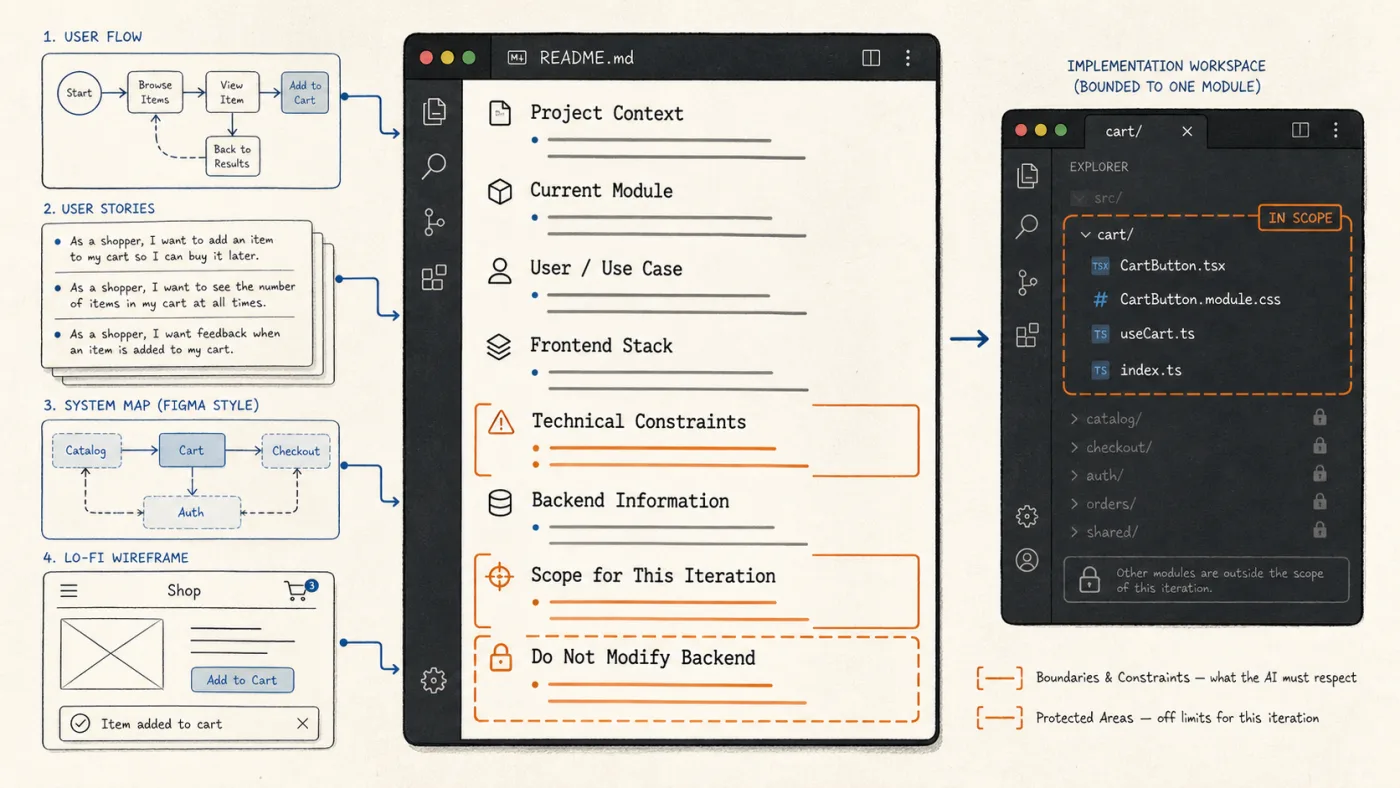The width and height of the screenshot is (1400, 788).
Task: Open CartButton.module.css file
Action: [1186, 299]
